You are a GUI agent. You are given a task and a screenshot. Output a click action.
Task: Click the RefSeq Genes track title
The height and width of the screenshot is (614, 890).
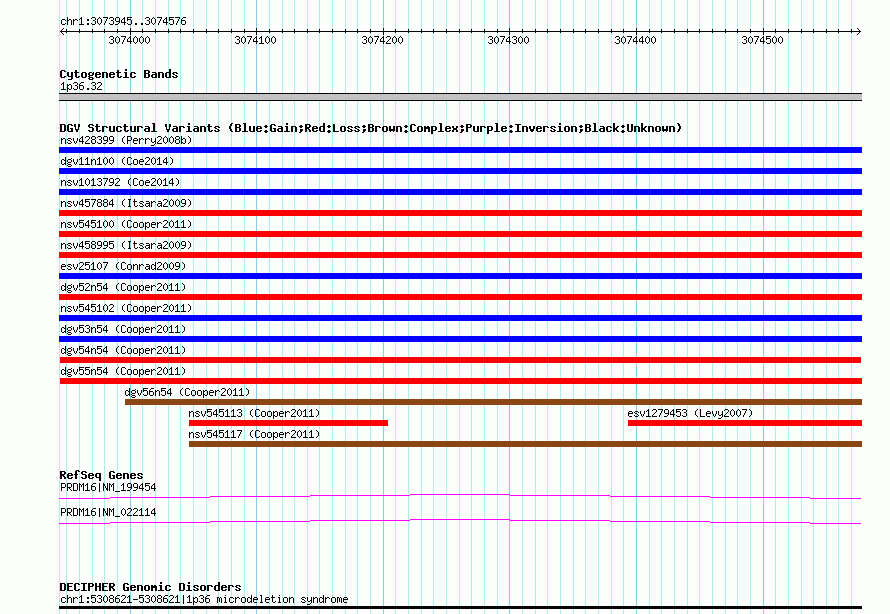(x=101, y=475)
